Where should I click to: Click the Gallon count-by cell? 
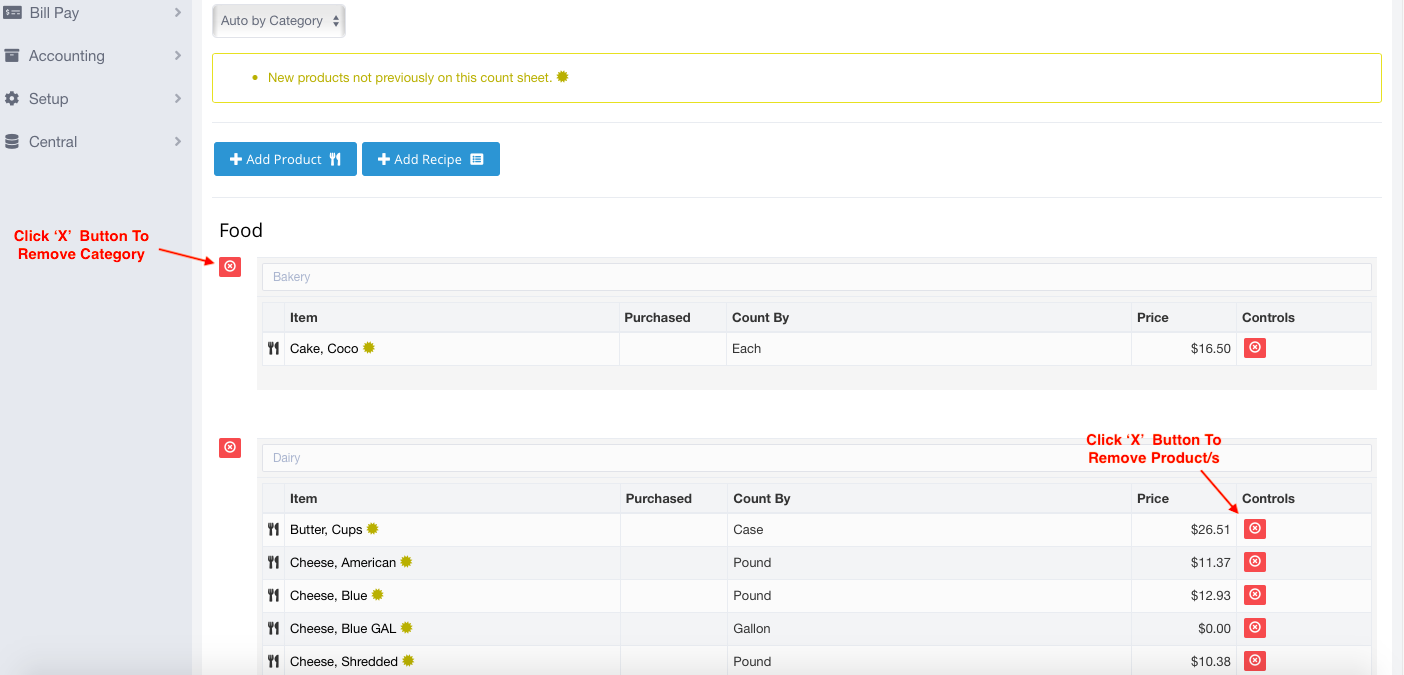[929, 629]
